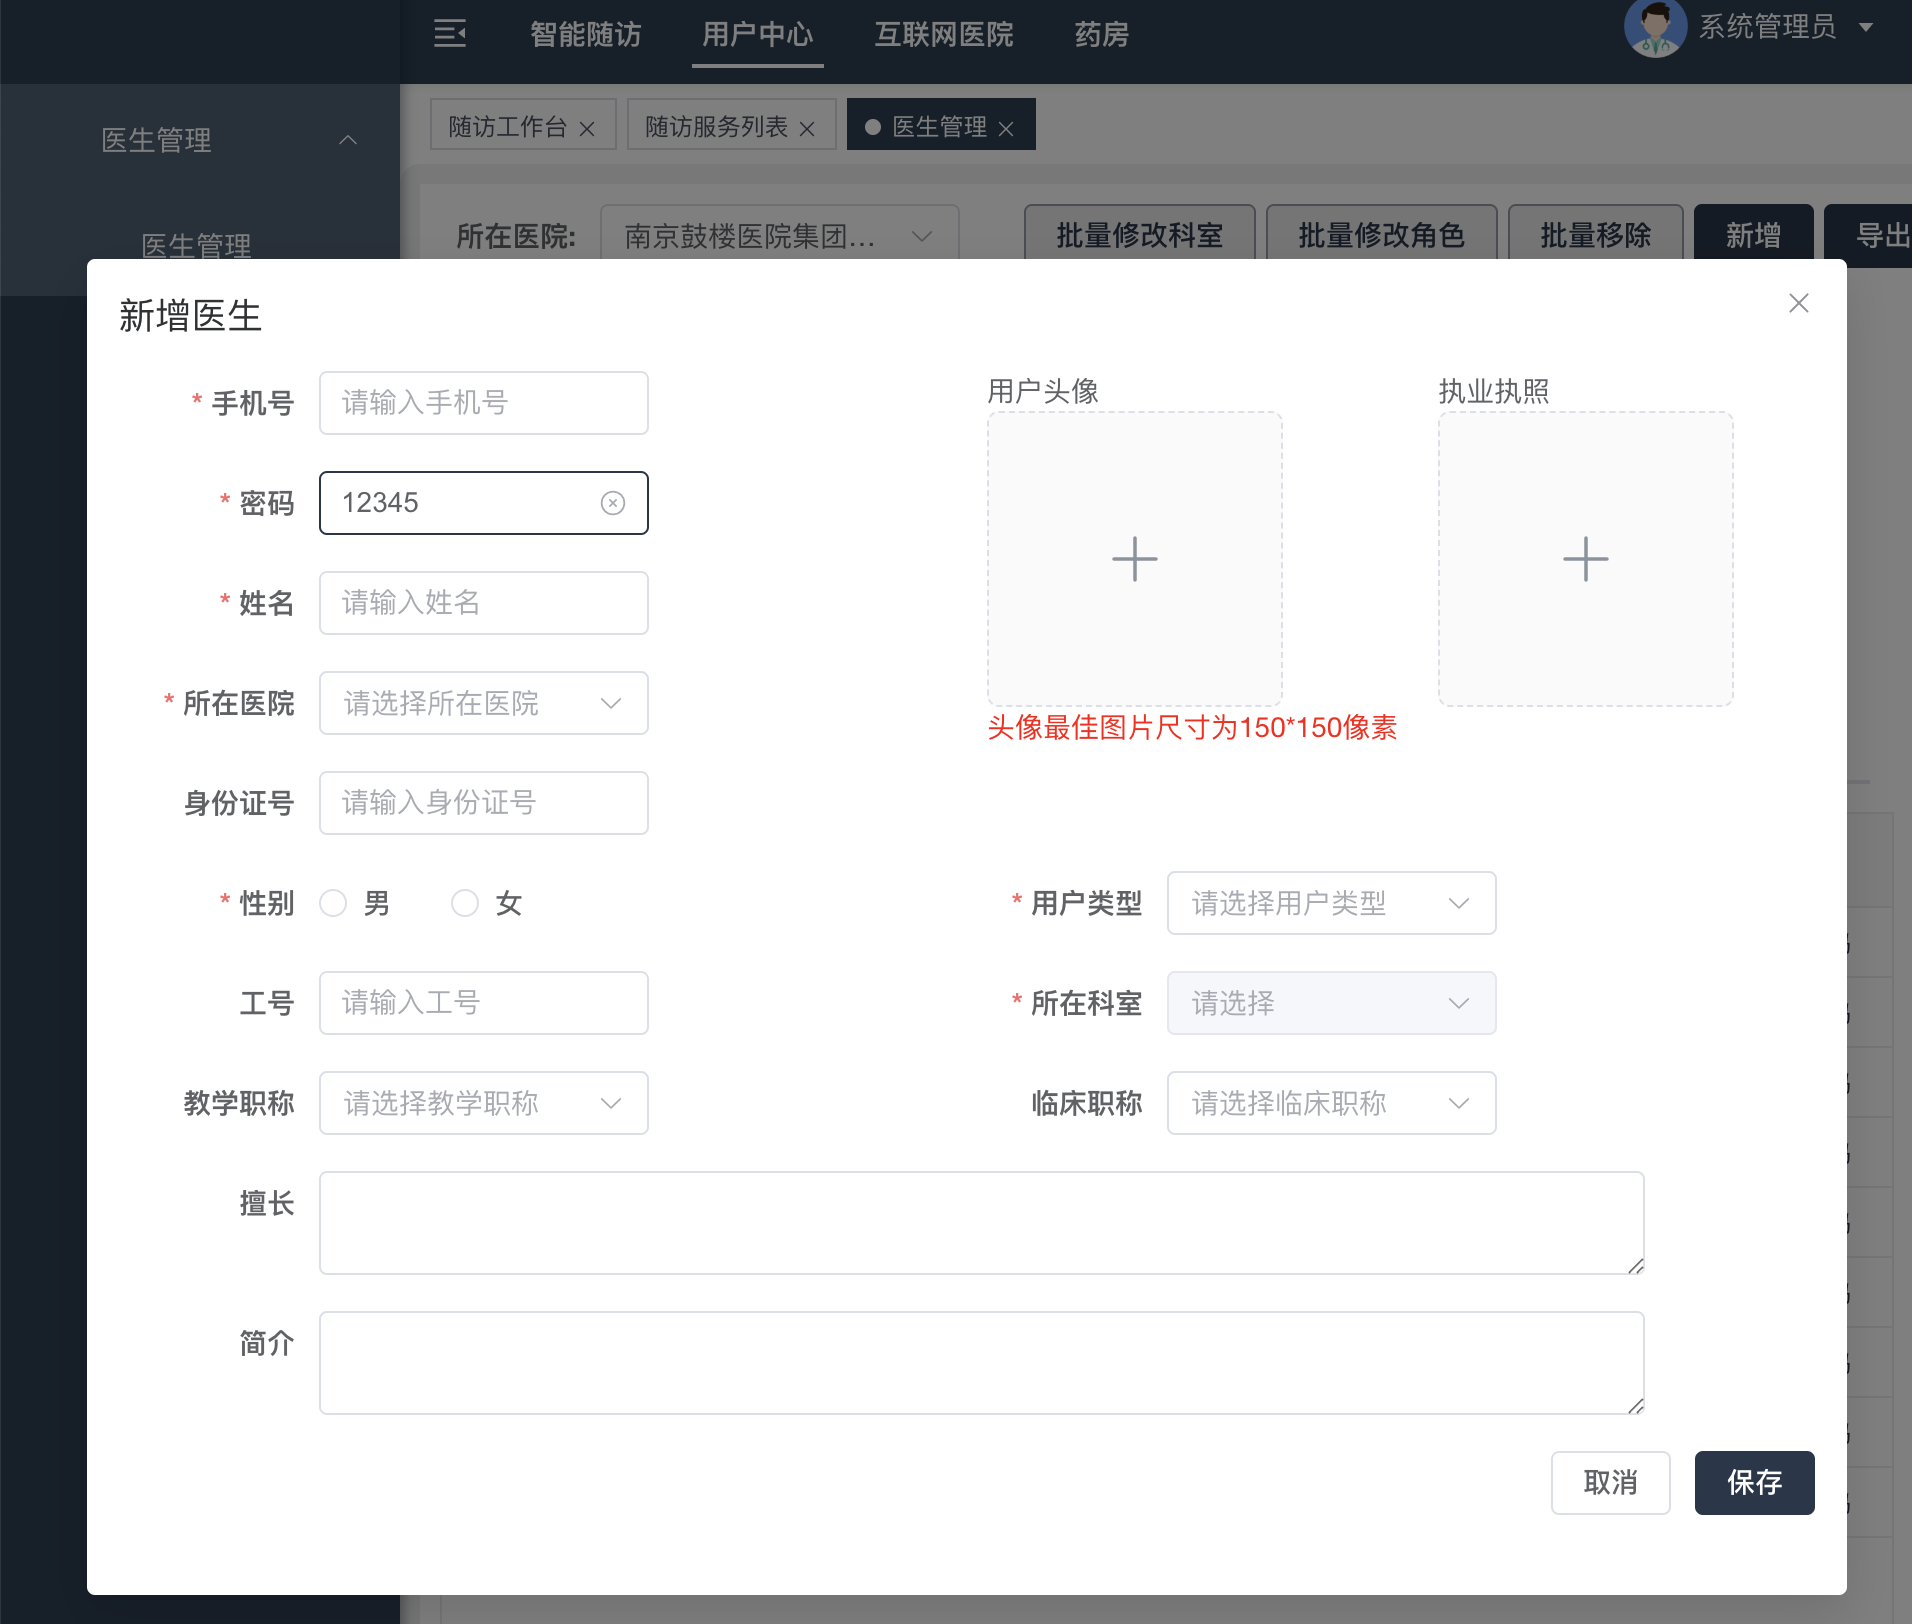The width and height of the screenshot is (1912, 1624).
Task: Open the 用户中心 top menu
Action: [x=758, y=35]
